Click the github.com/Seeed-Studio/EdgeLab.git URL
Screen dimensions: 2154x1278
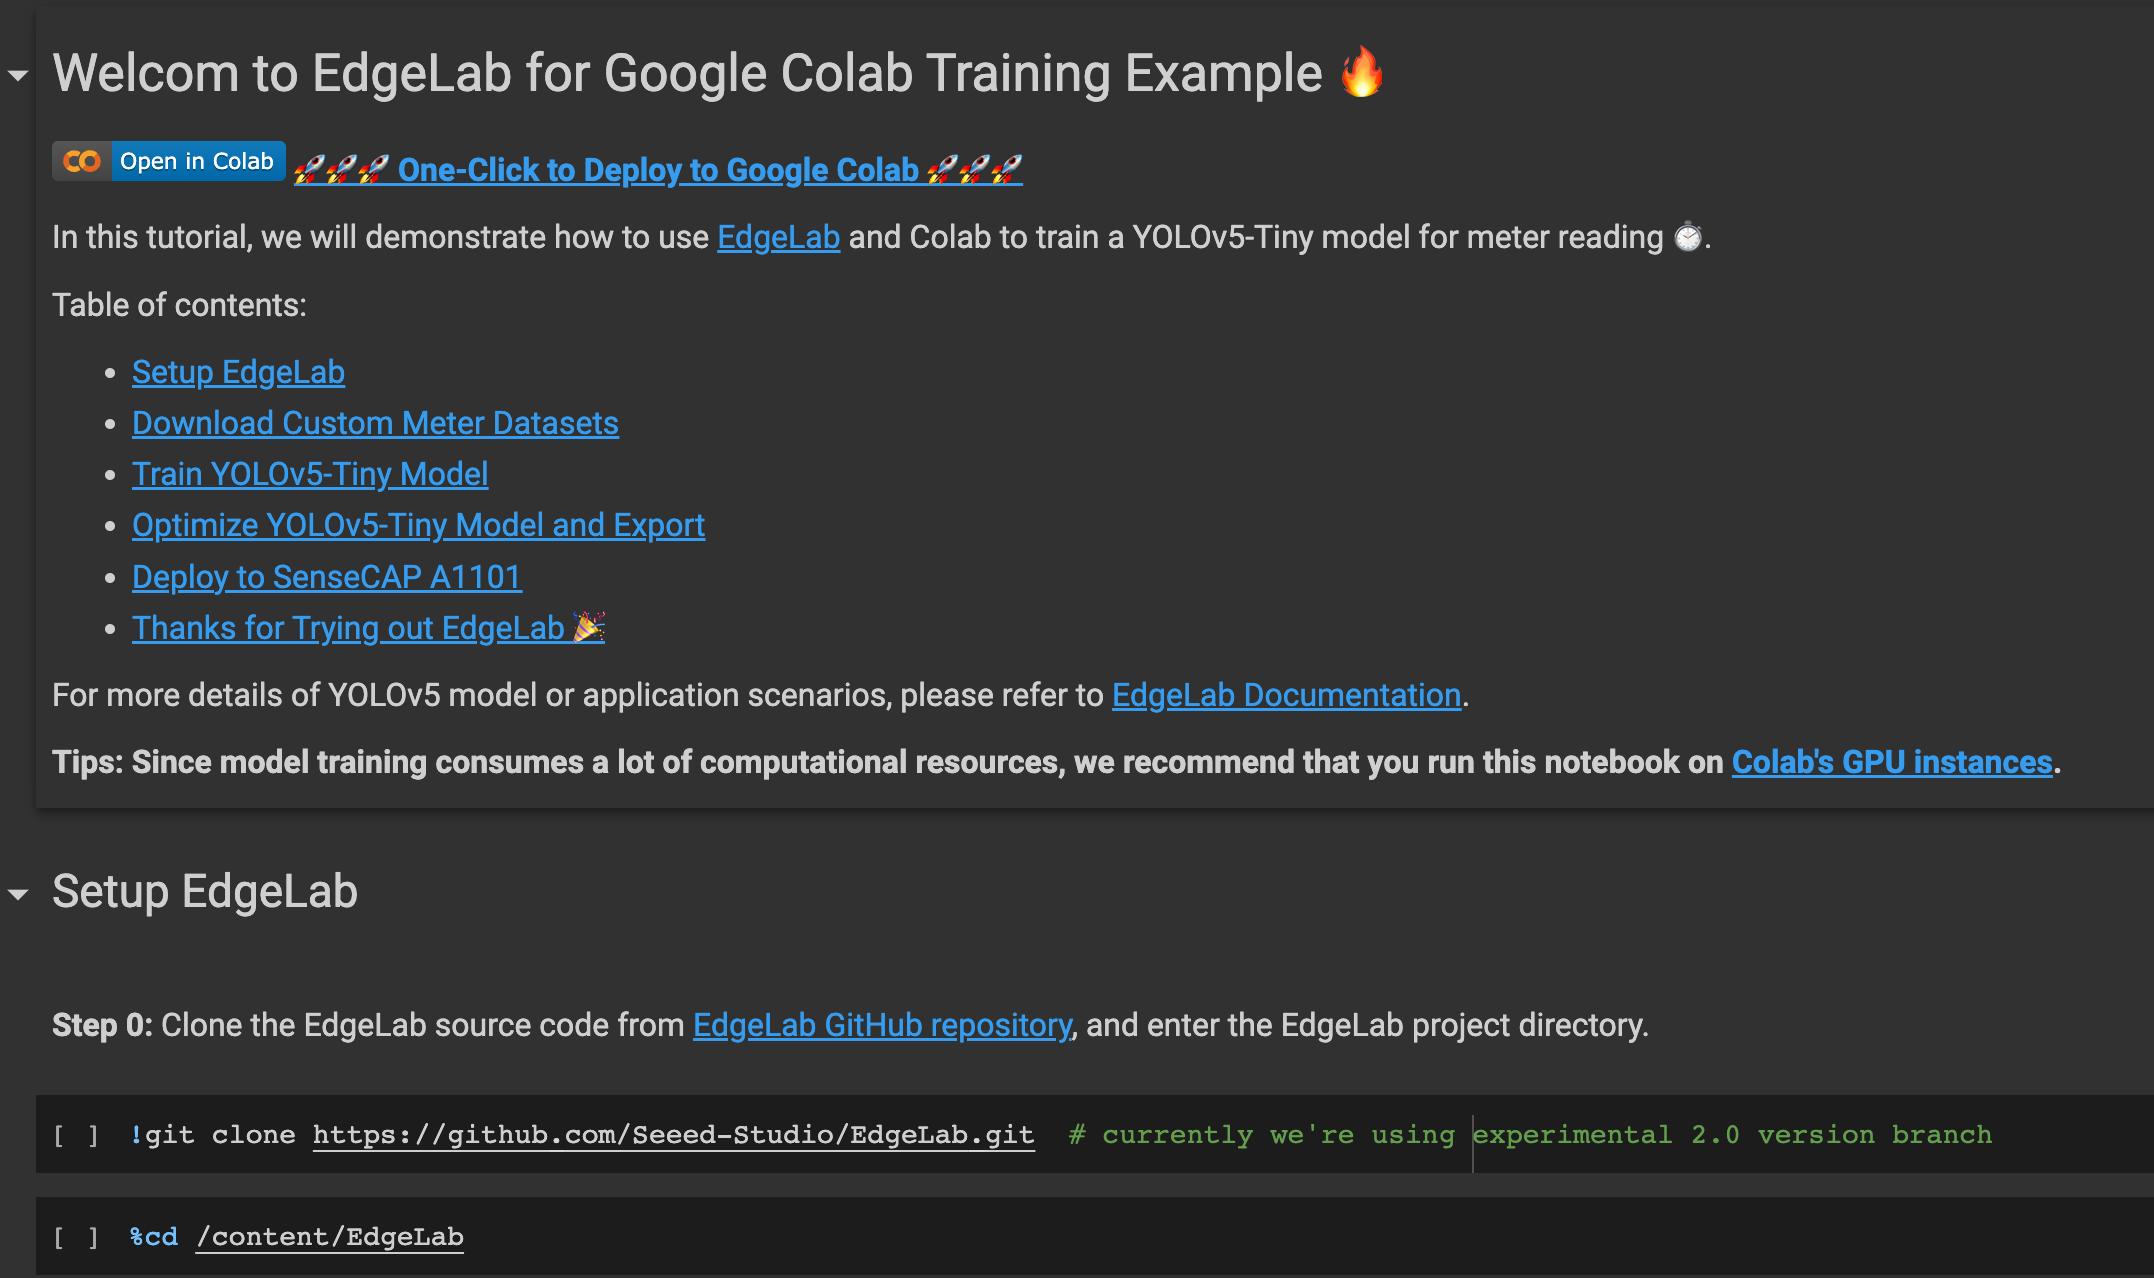(x=673, y=1135)
